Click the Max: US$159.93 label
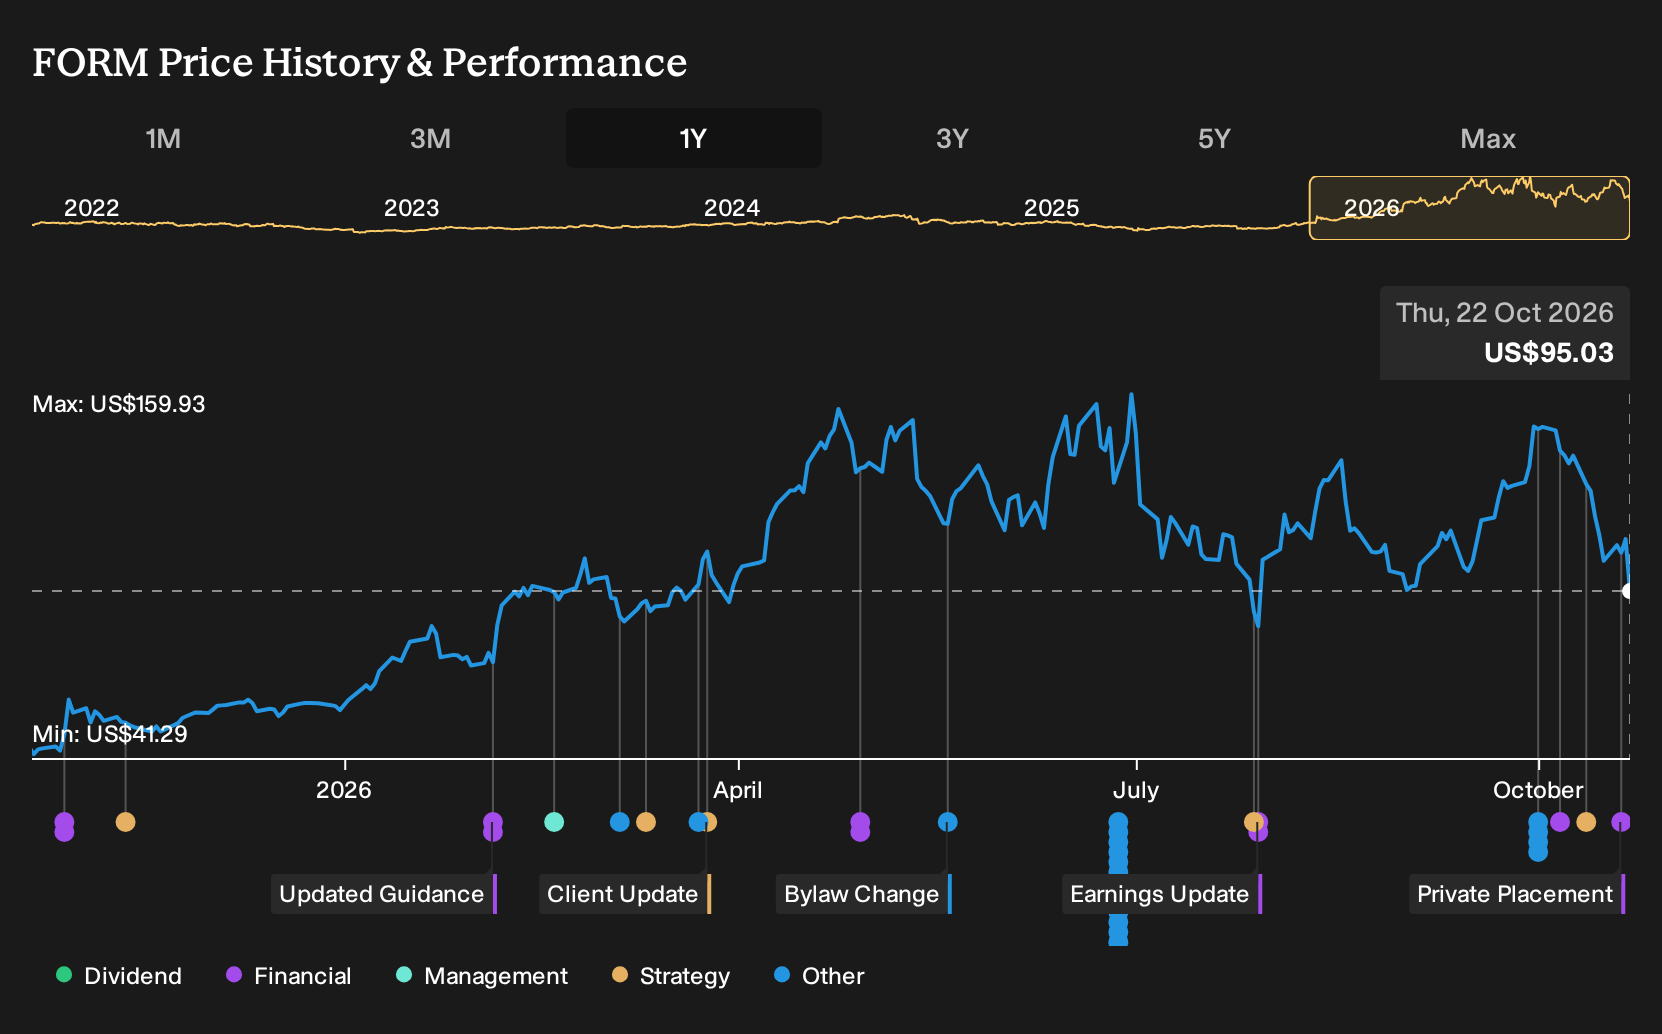 click(119, 404)
